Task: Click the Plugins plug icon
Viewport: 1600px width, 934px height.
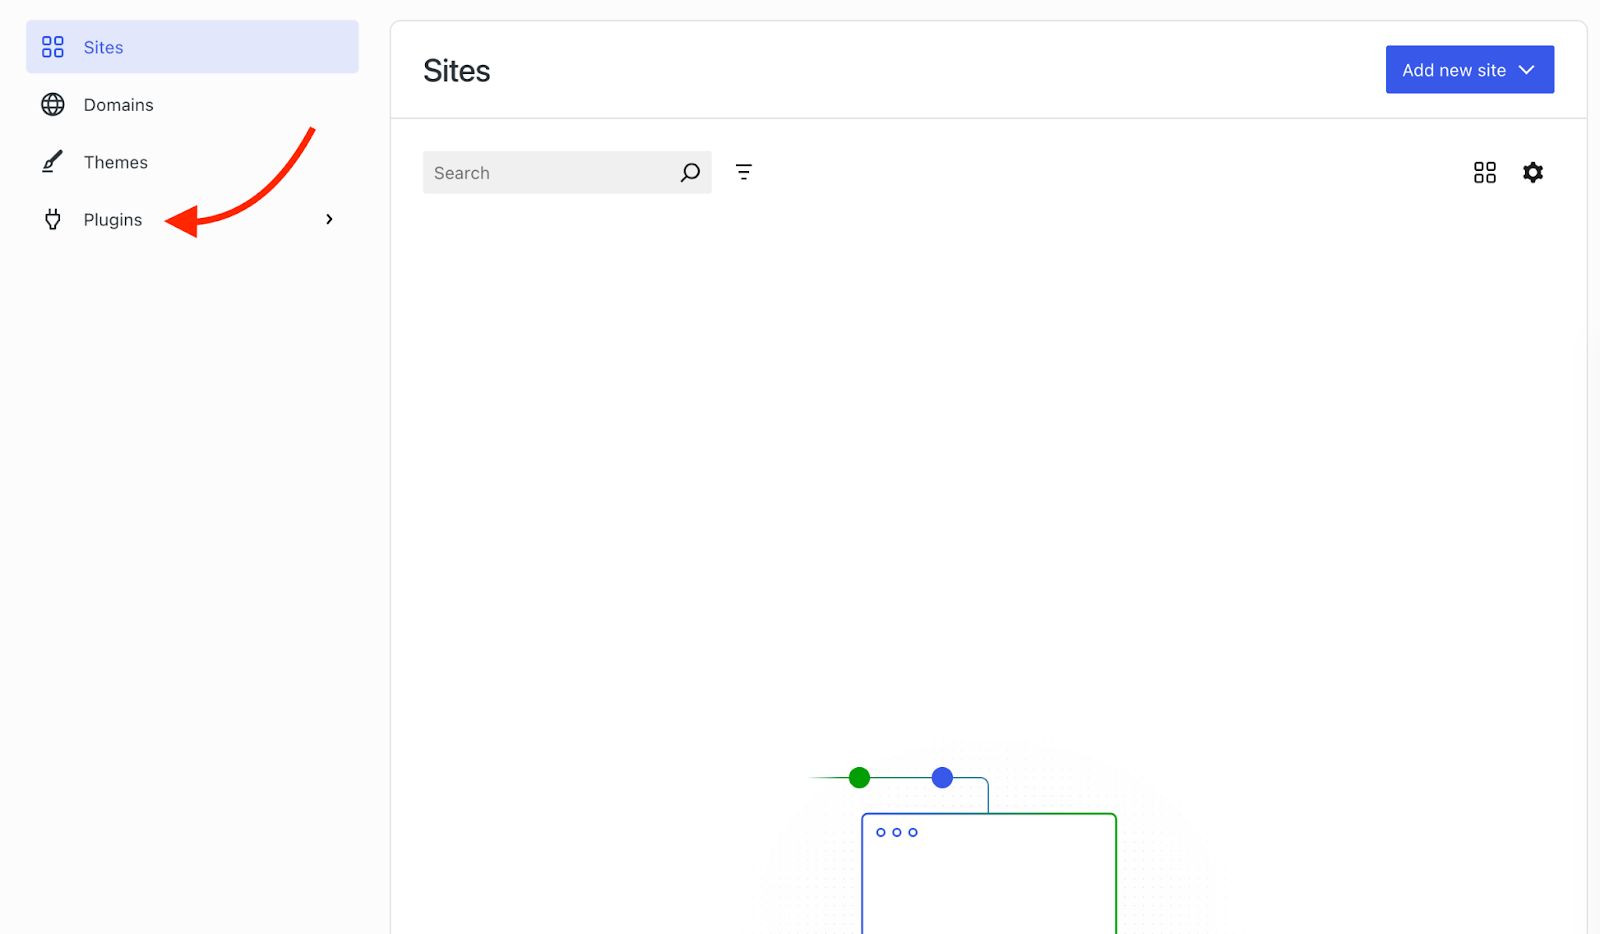Action: pos(52,219)
